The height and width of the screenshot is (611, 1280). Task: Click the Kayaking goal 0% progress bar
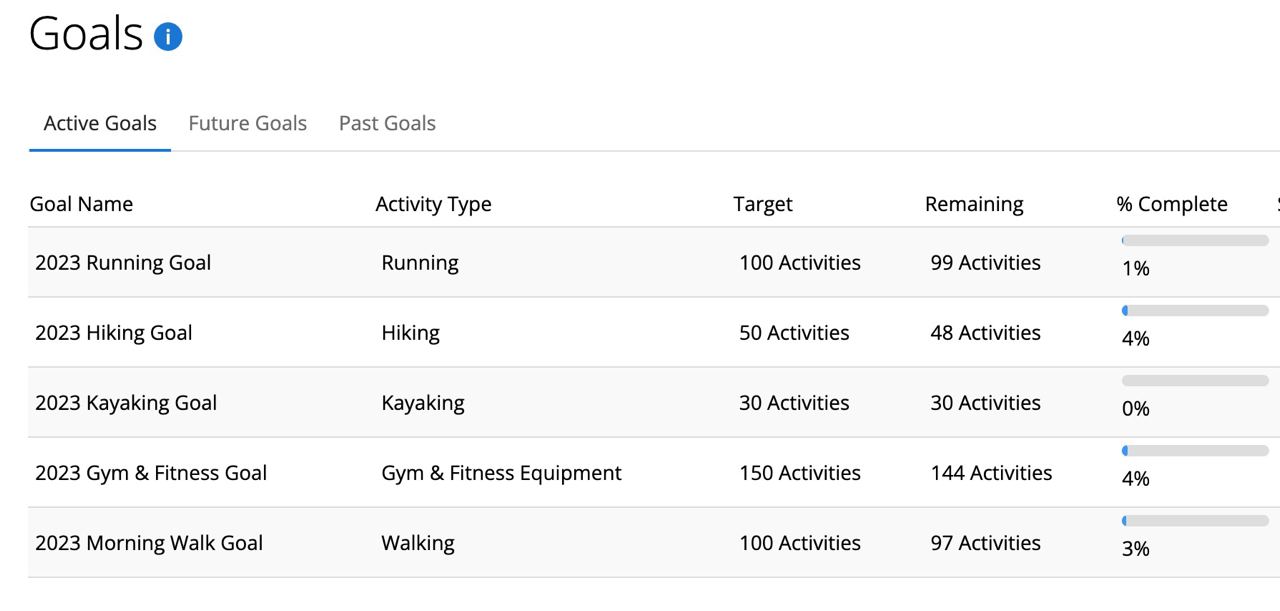point(1195,380)
